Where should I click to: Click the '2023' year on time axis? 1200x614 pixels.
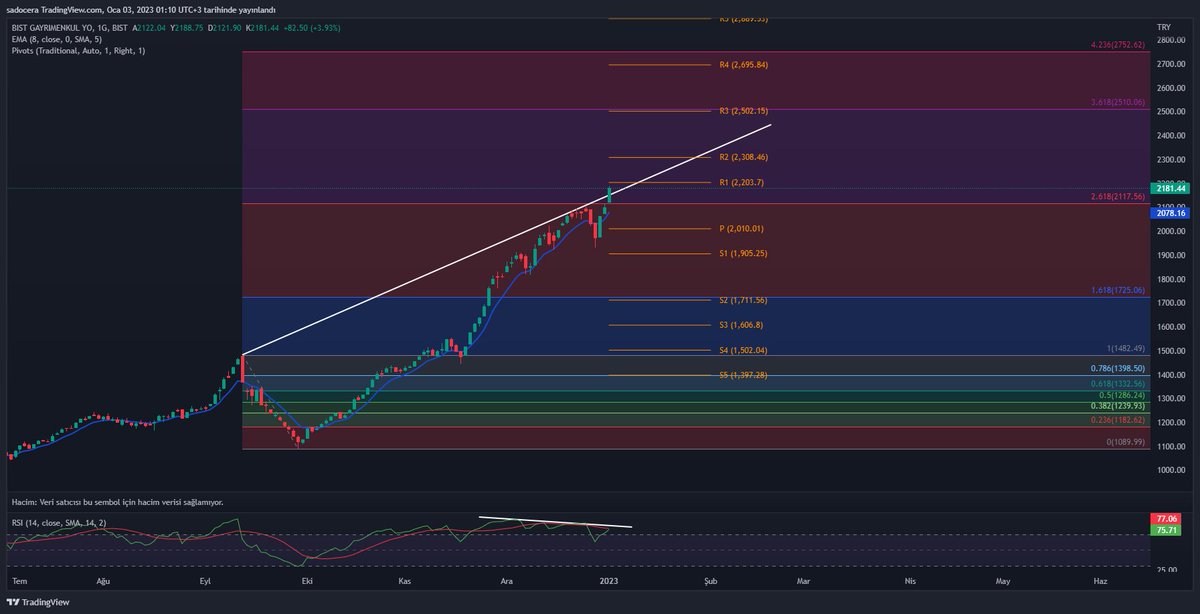coord(608,580)
